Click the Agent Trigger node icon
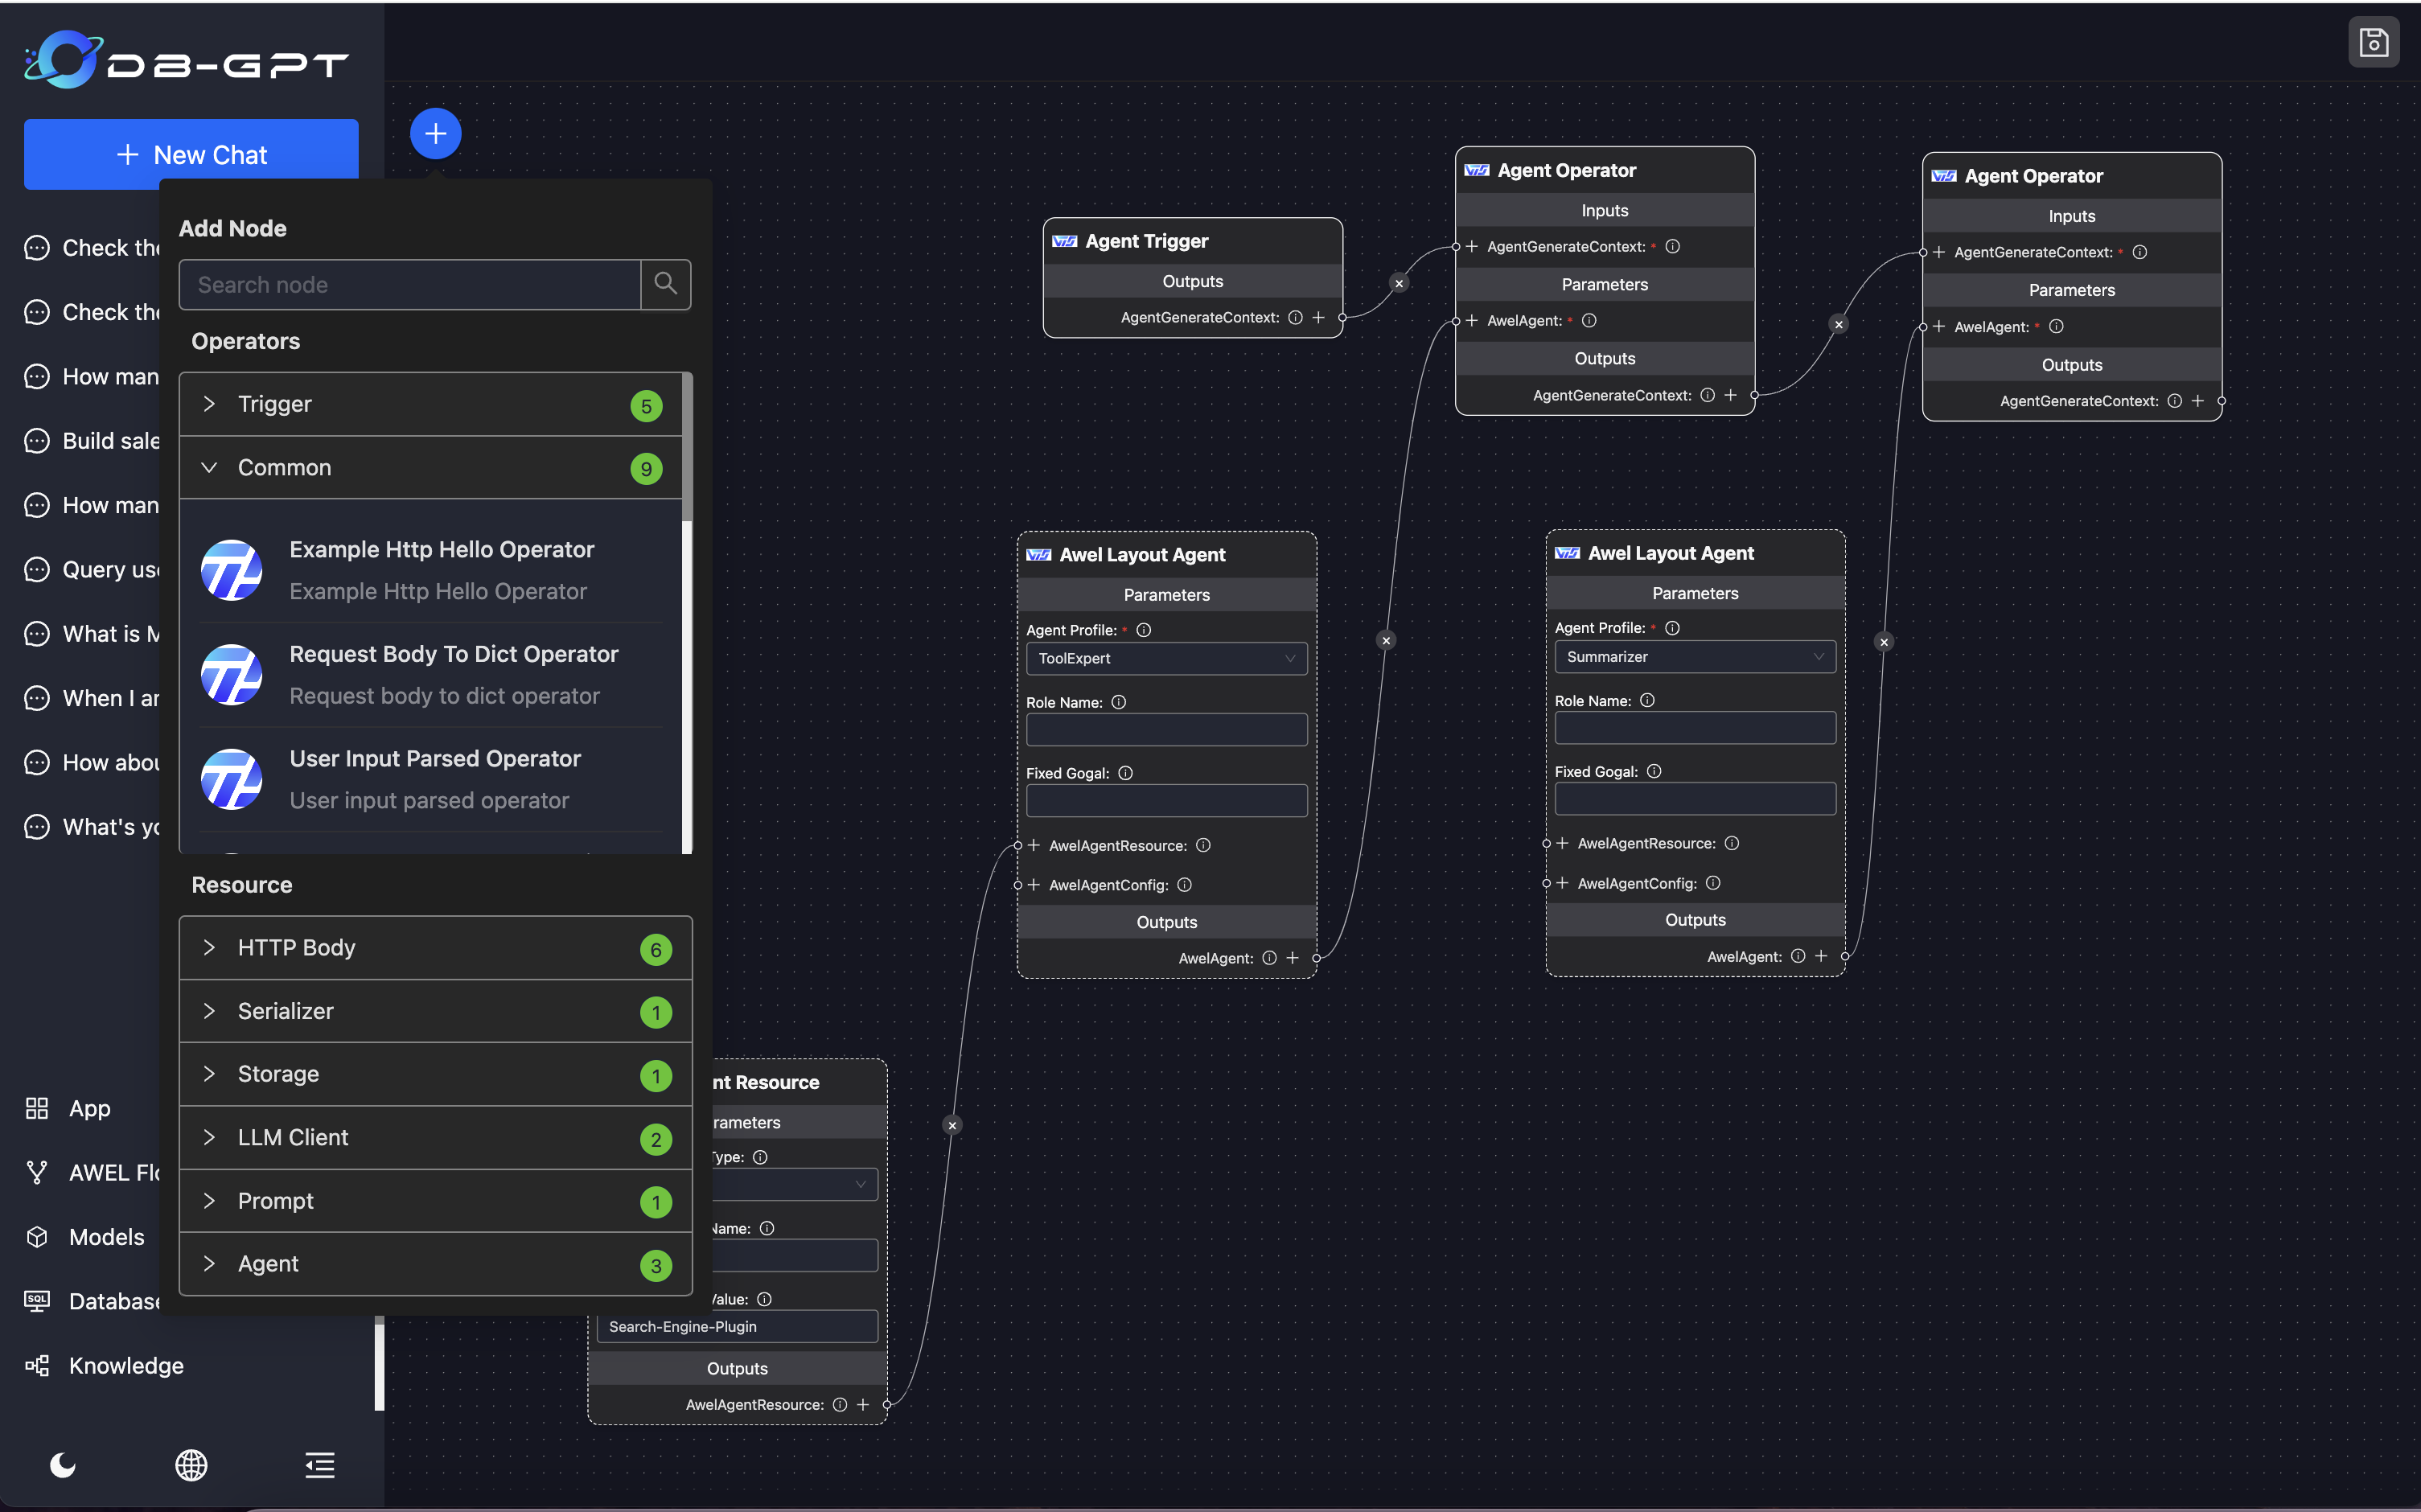Screen dimensions: 2421x1512 [x=1064, y=240]
